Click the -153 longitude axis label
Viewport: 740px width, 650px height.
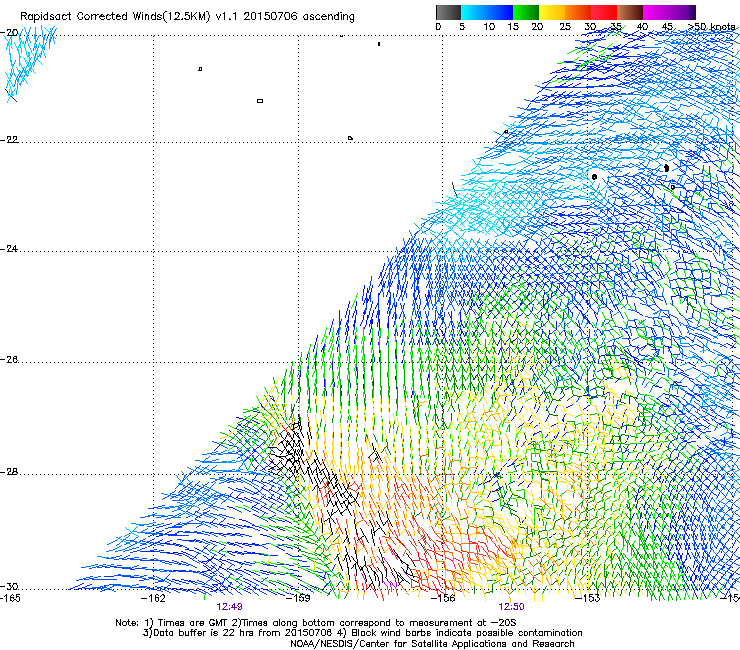587,598
